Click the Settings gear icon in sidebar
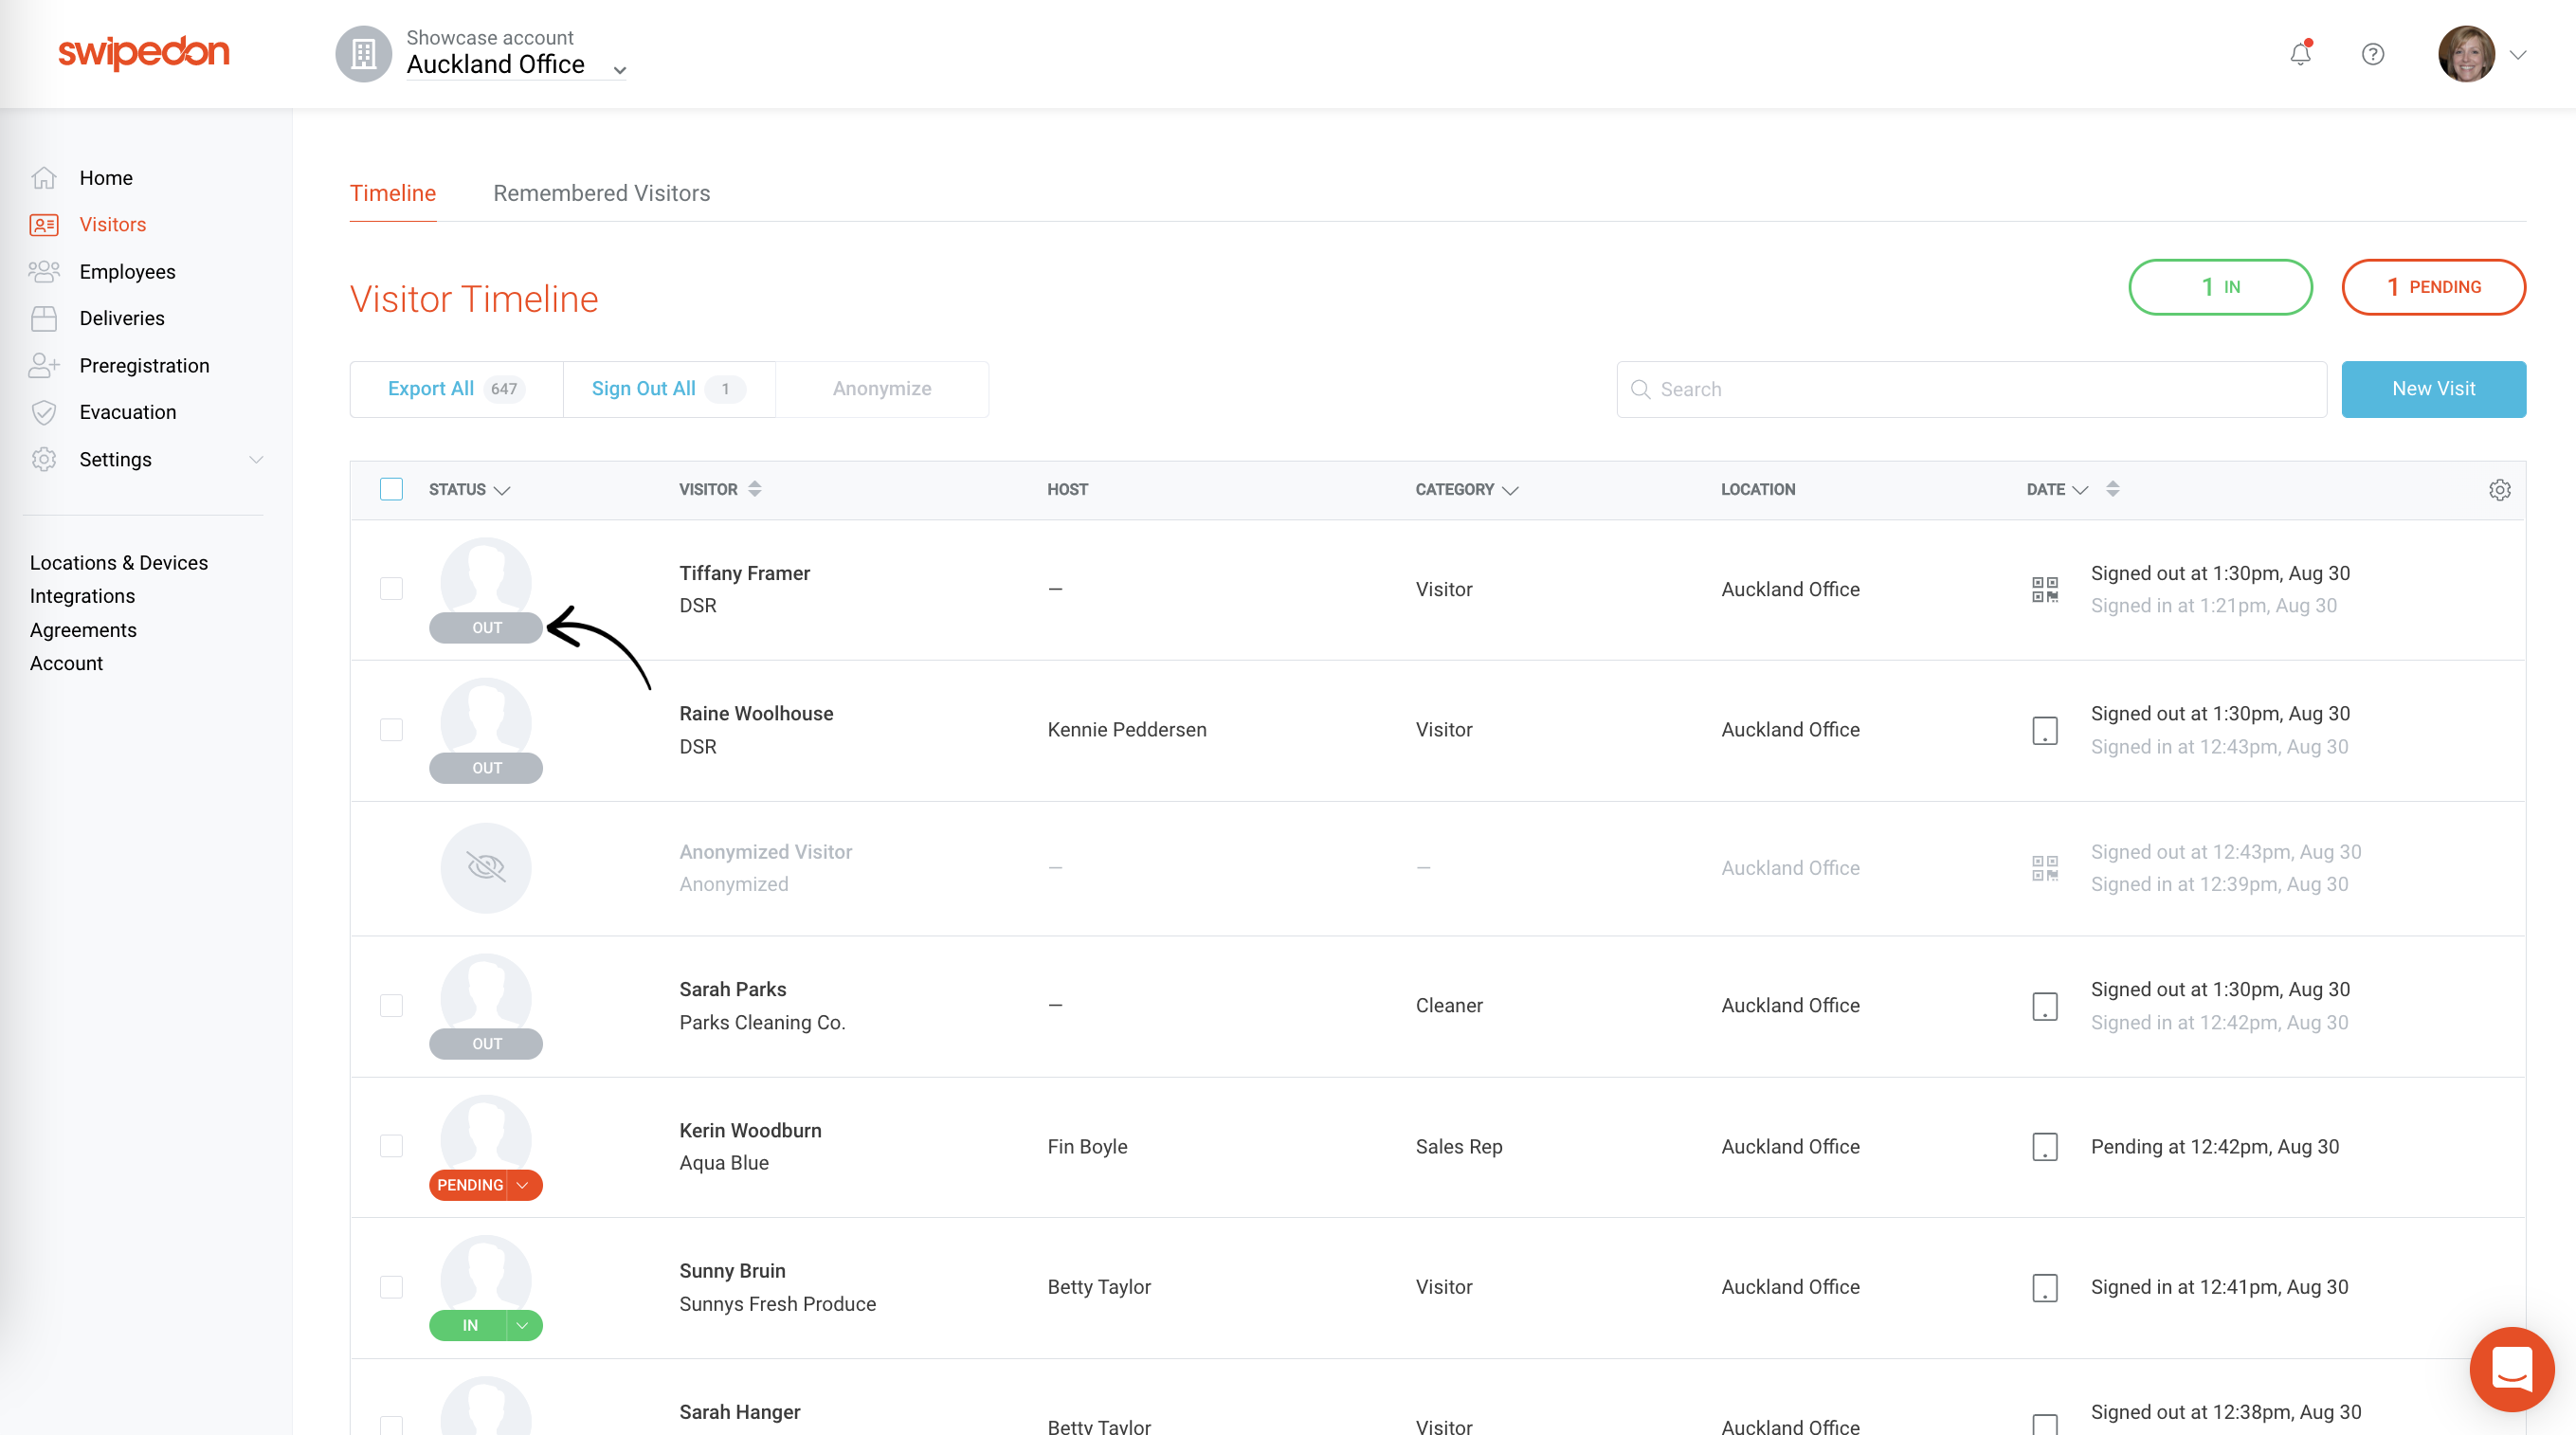 click(x=44, y=459)
